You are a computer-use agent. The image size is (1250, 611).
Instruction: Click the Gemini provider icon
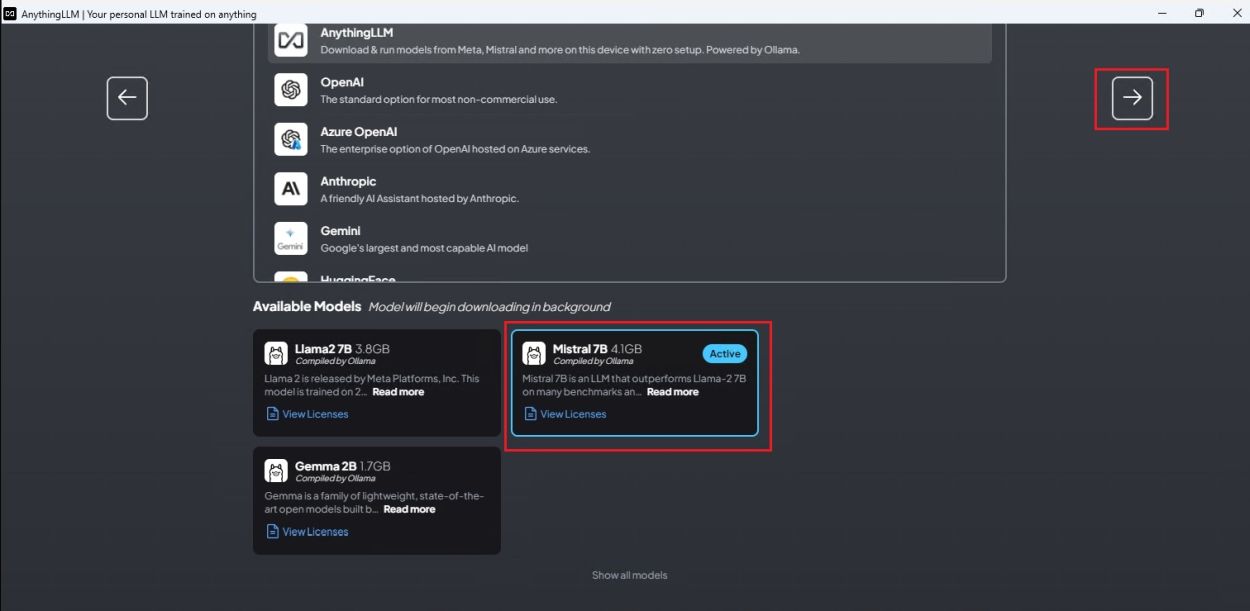[291, 238]
